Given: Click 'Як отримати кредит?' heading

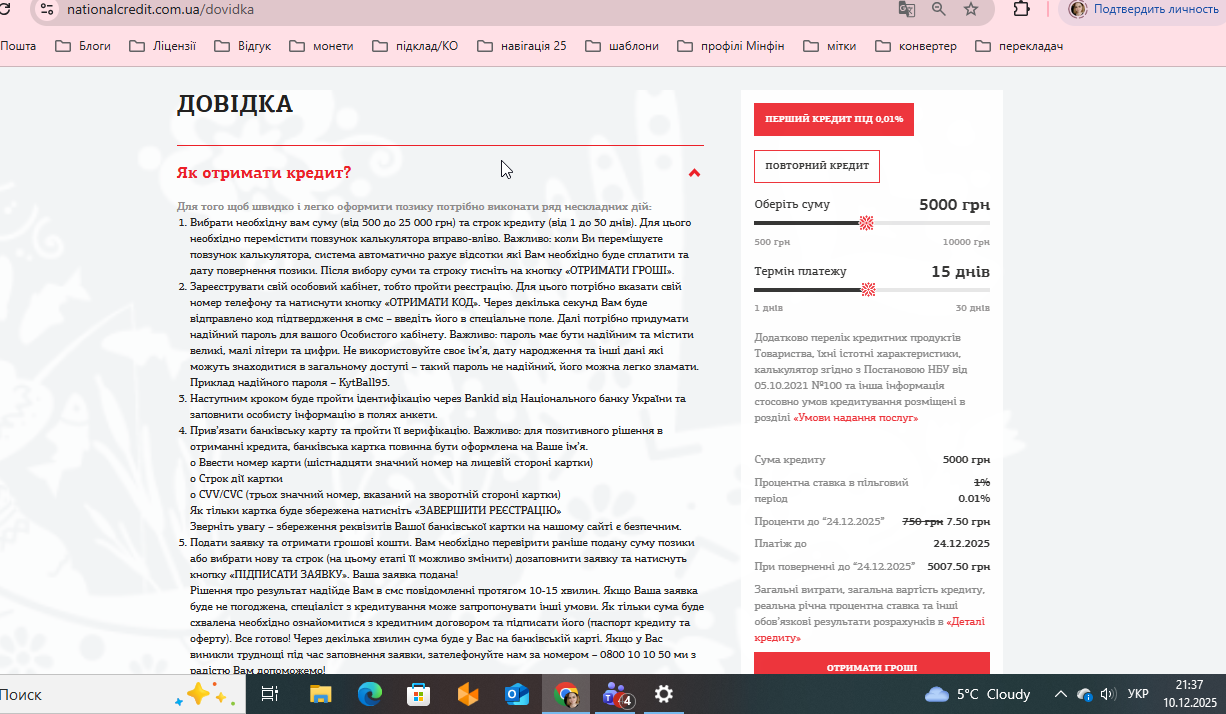Looking at the screenshot, I should [264, 173].
